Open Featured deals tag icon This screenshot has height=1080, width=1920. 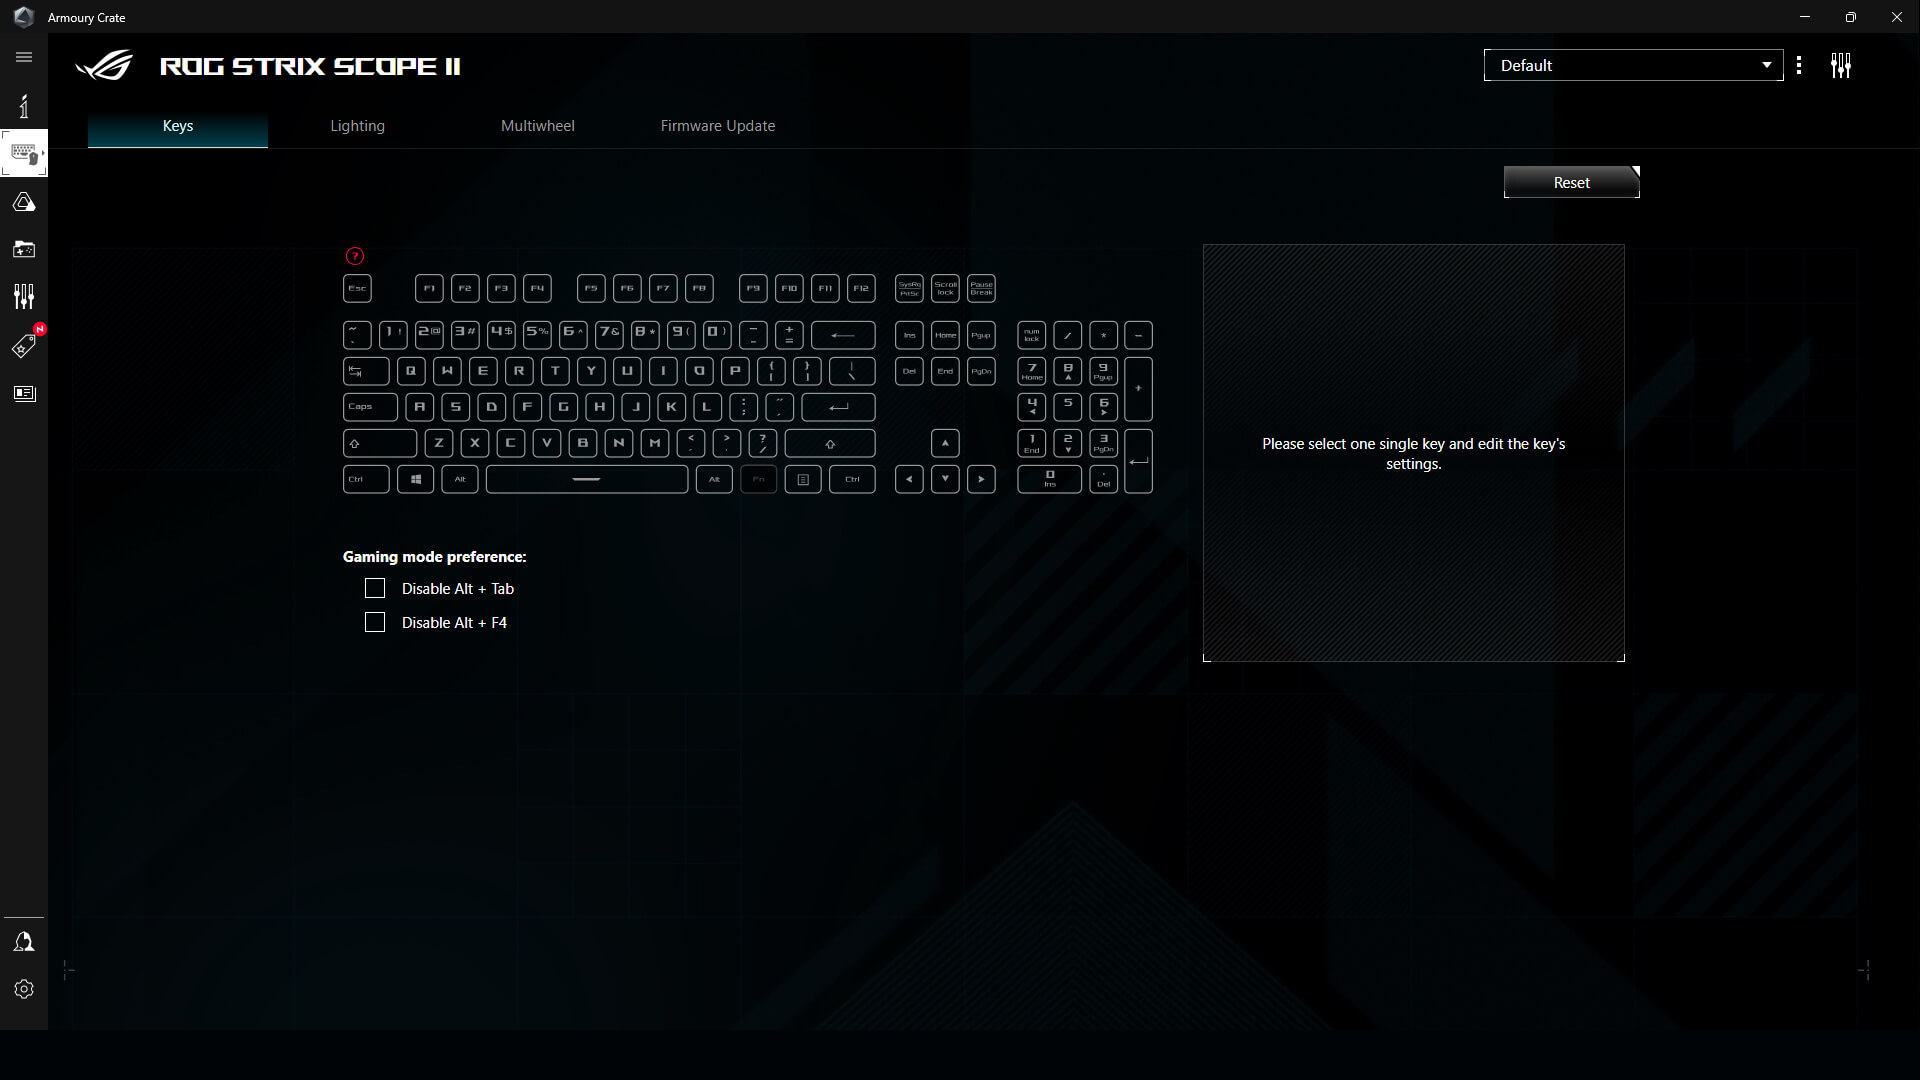[x=24, y=346]
